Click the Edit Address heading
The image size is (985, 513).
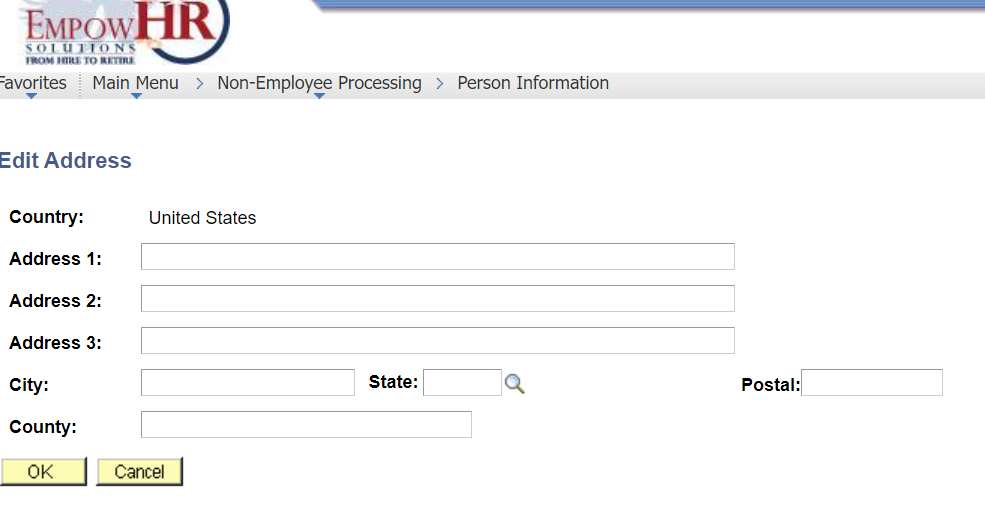[66, 161]
